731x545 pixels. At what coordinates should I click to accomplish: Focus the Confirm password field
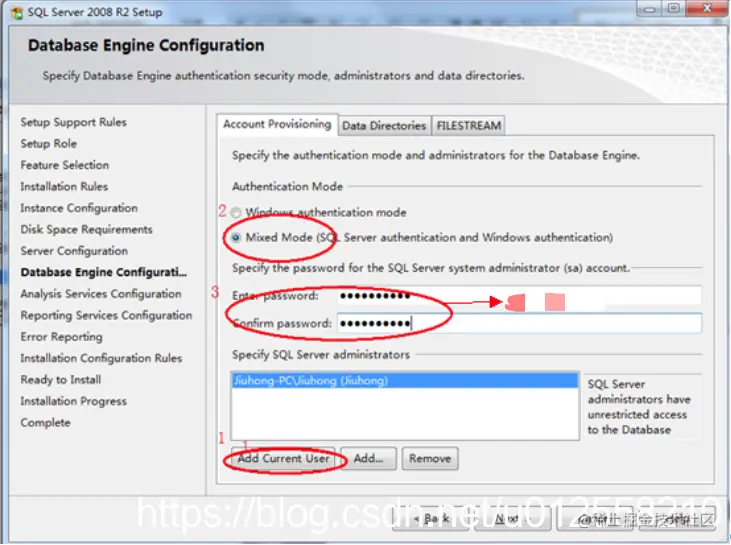[519, 323]
